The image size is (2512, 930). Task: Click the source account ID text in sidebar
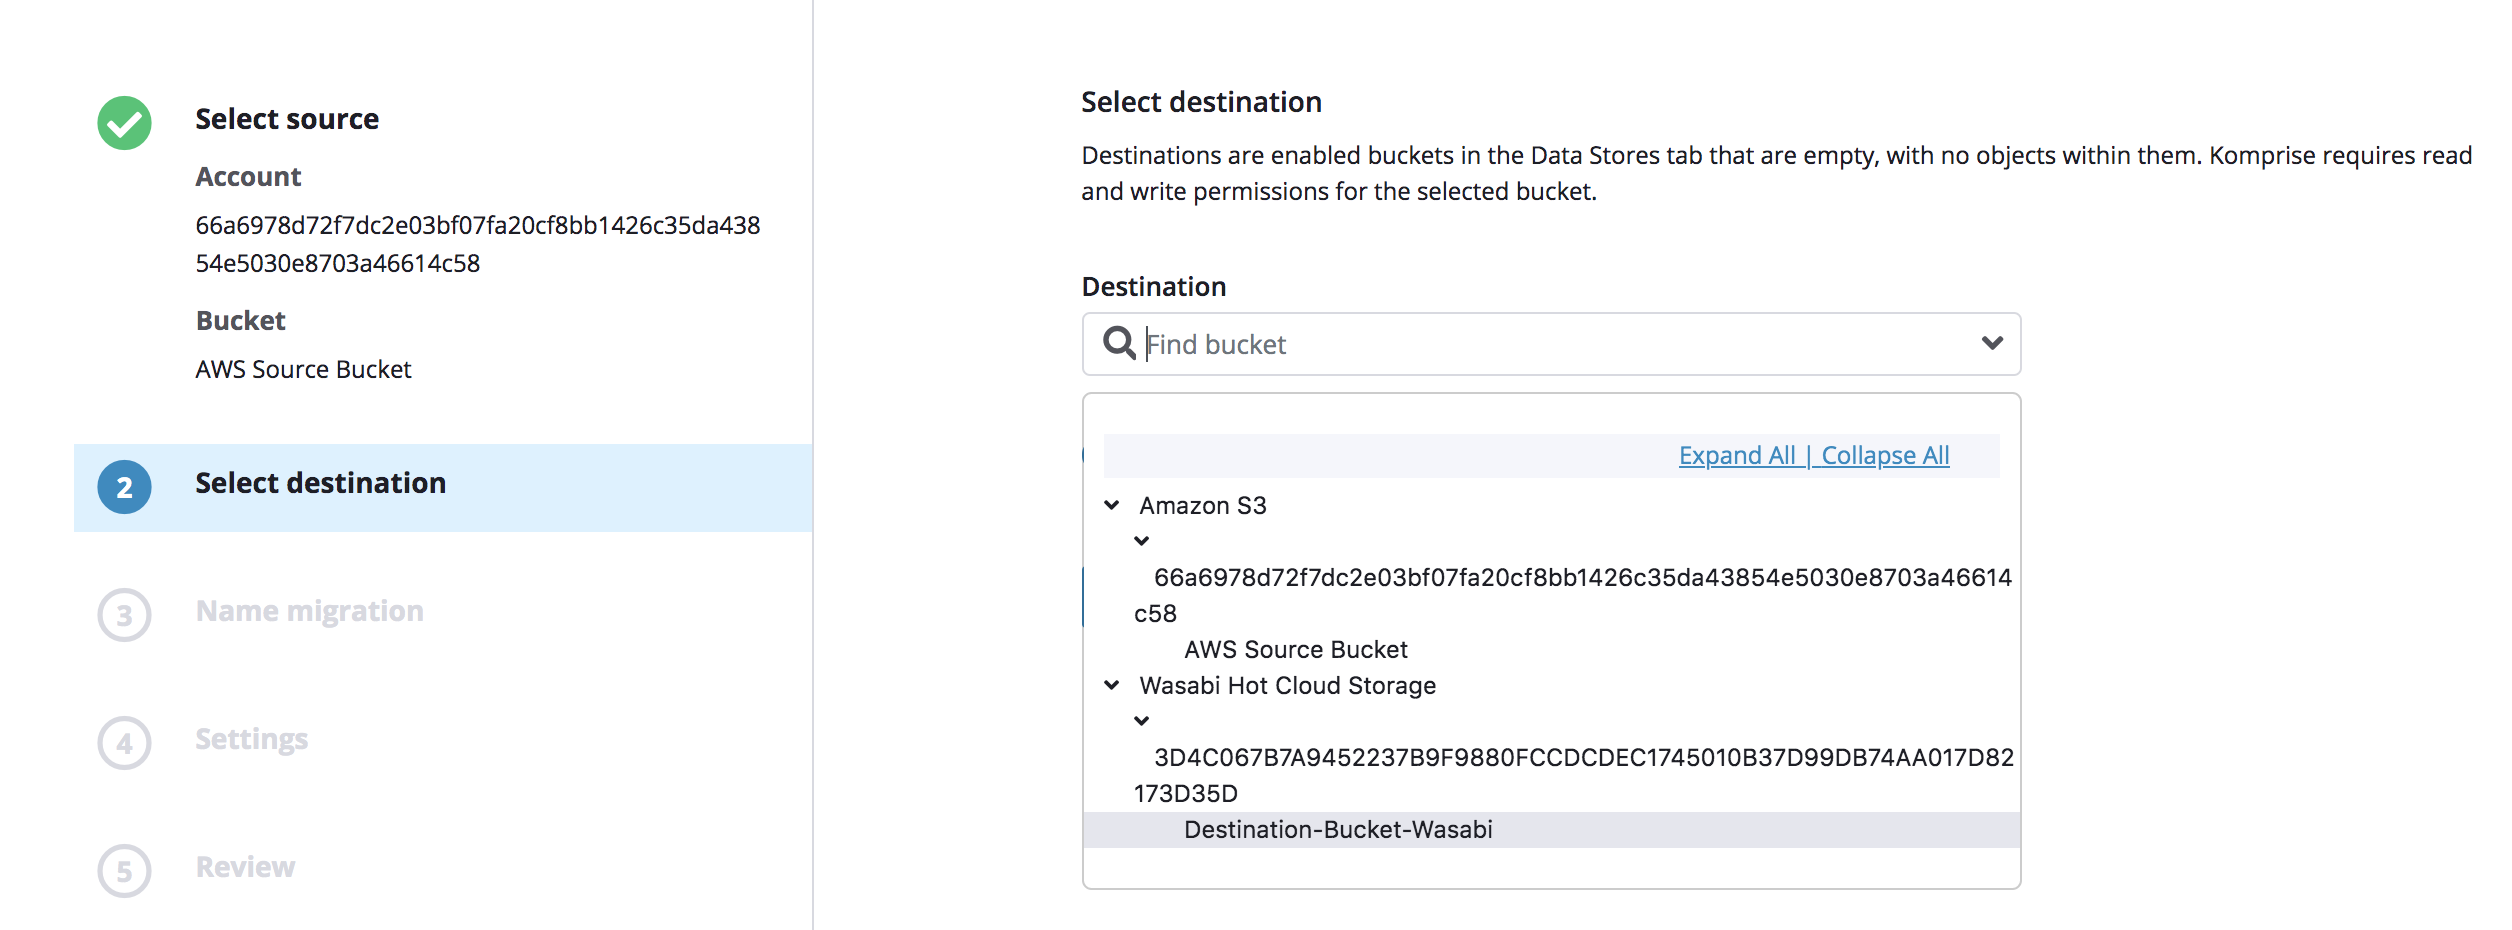pyautogui.click(x=477, y=244)
